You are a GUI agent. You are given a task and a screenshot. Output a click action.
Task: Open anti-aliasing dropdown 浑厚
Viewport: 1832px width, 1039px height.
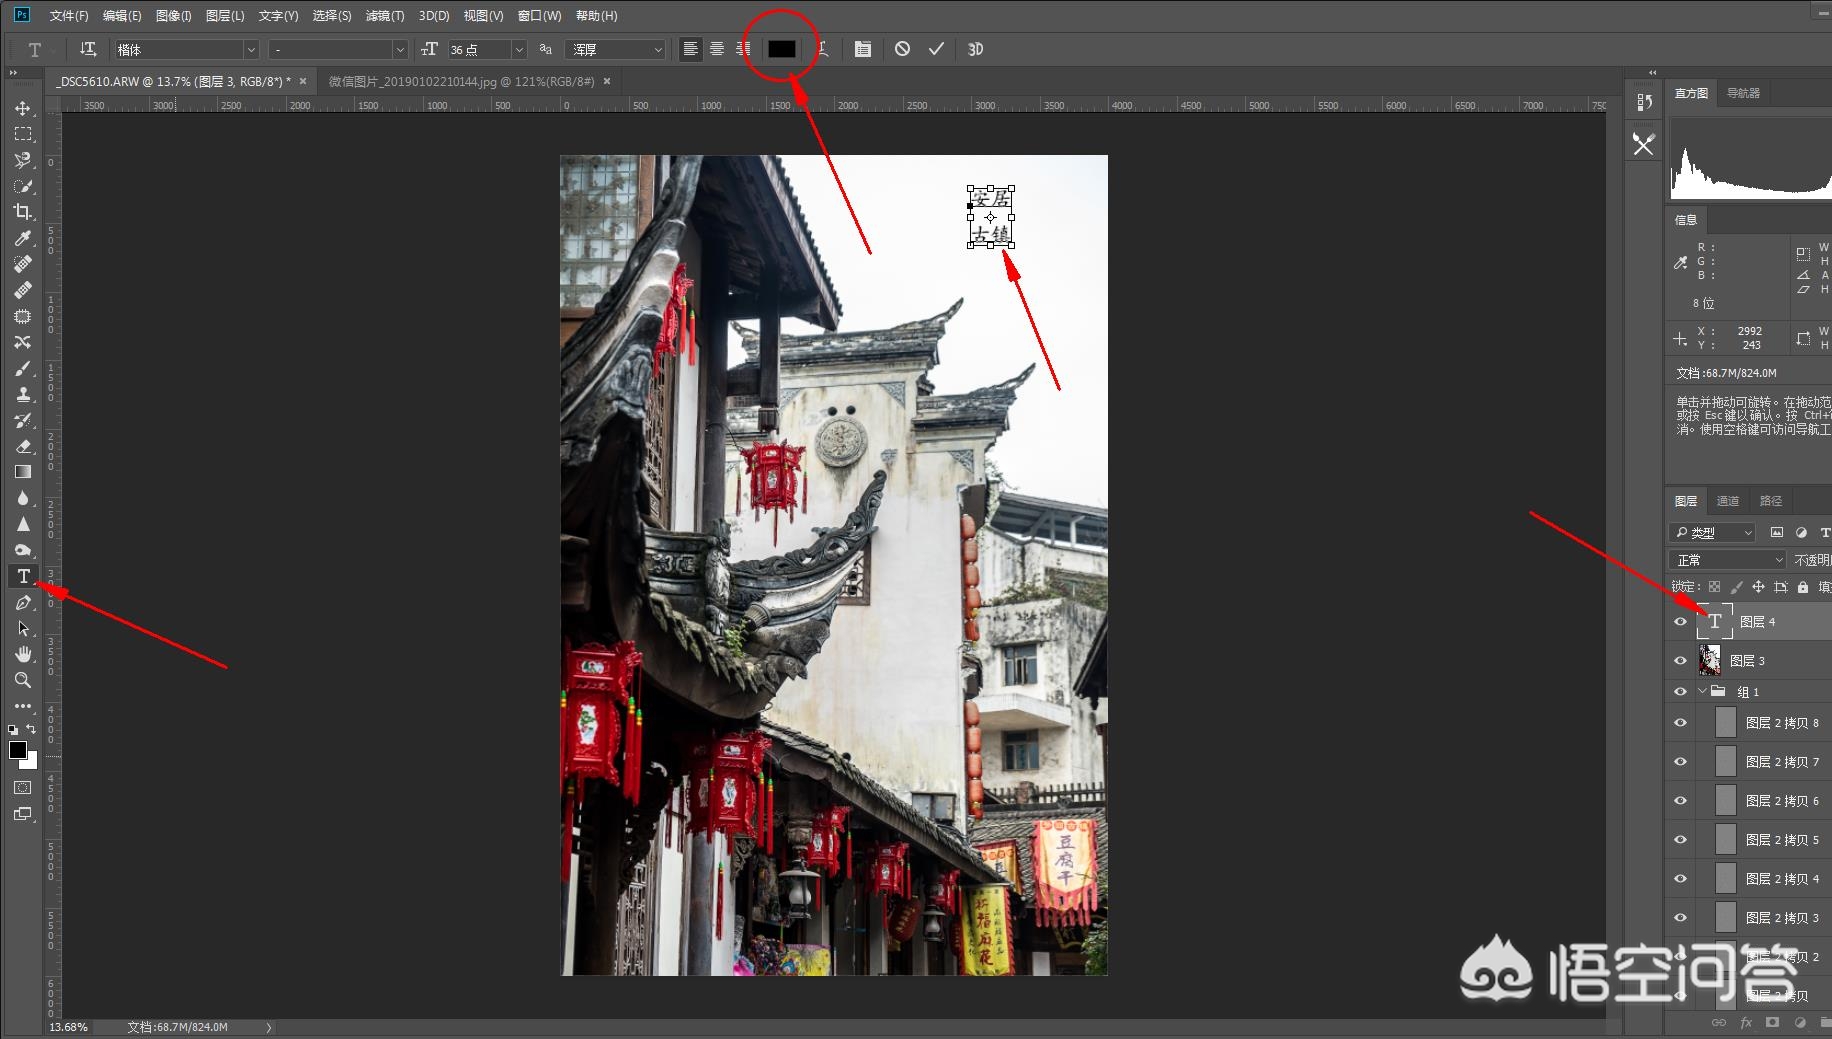tap(615, 49)
